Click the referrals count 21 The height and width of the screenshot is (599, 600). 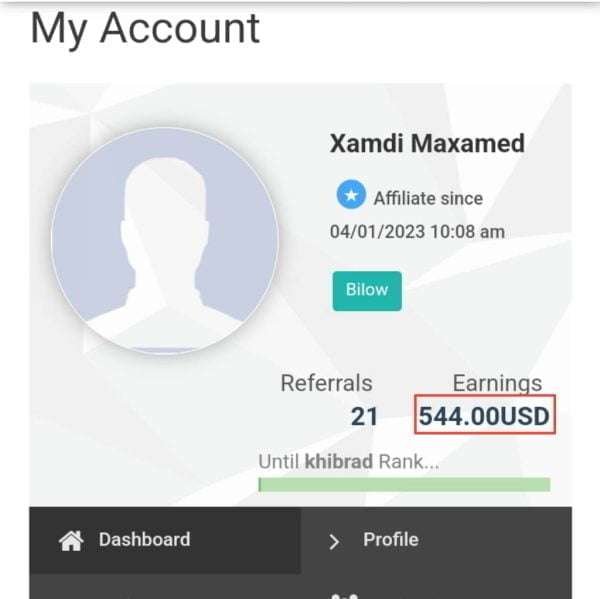tap(364, 416)
